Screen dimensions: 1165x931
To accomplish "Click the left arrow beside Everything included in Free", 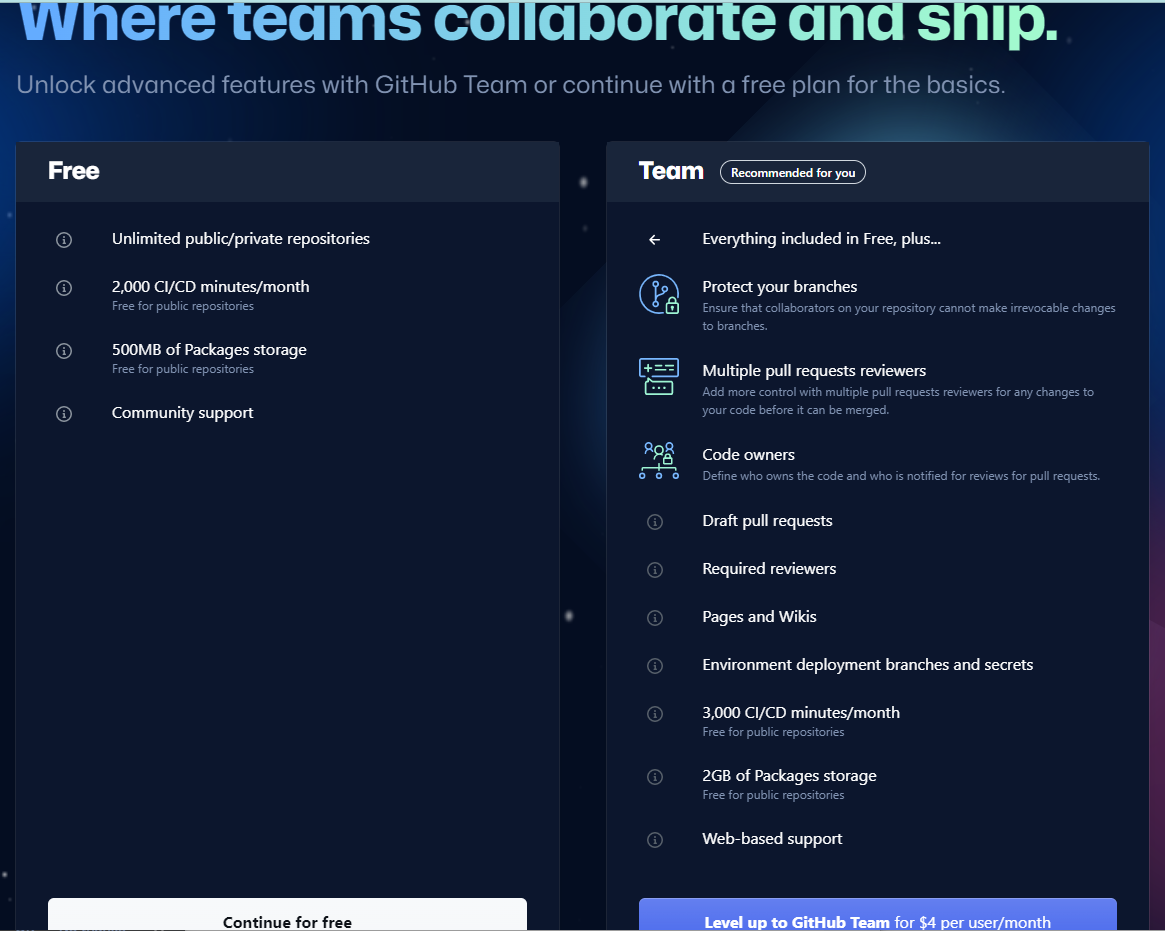I will (655, 239).
